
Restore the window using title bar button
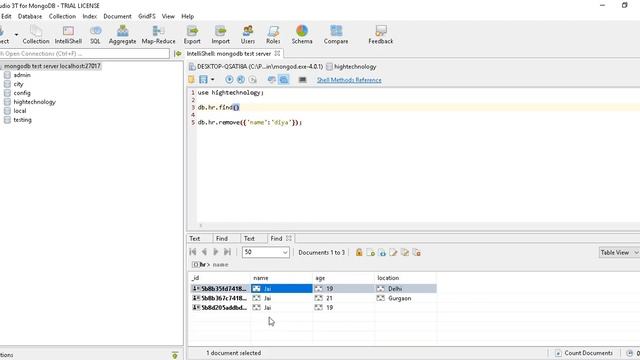coord(624,5)
